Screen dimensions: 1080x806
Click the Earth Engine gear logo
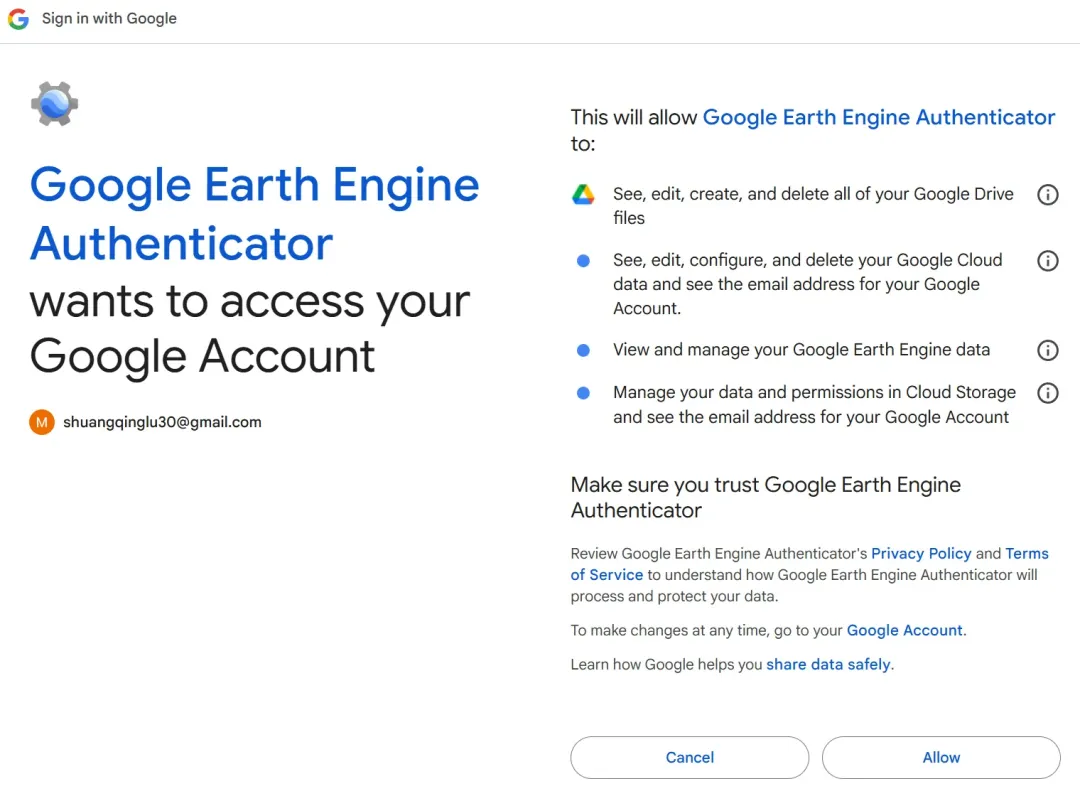coord(54,103)
